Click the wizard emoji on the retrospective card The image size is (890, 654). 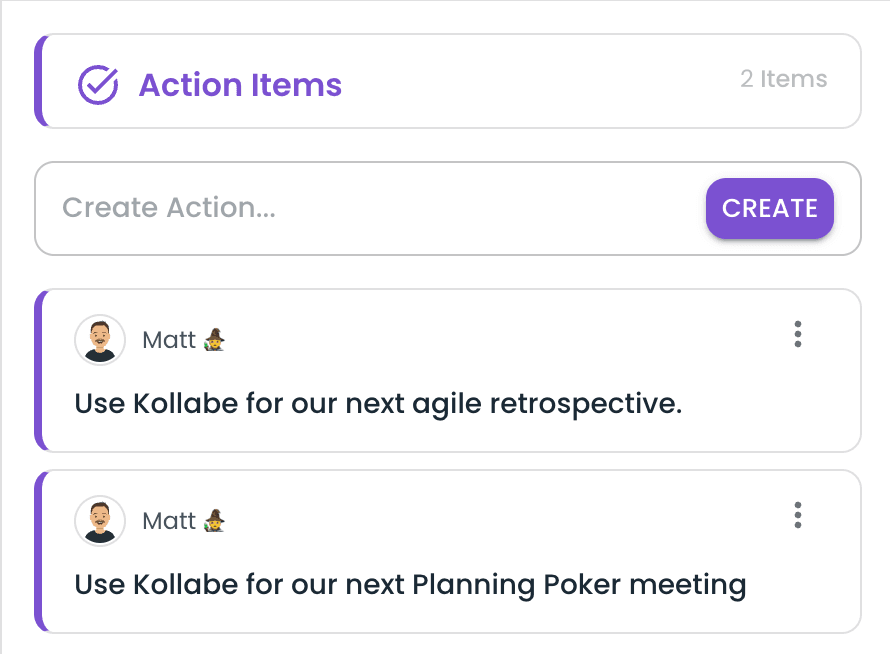click(x=214, y=340)
